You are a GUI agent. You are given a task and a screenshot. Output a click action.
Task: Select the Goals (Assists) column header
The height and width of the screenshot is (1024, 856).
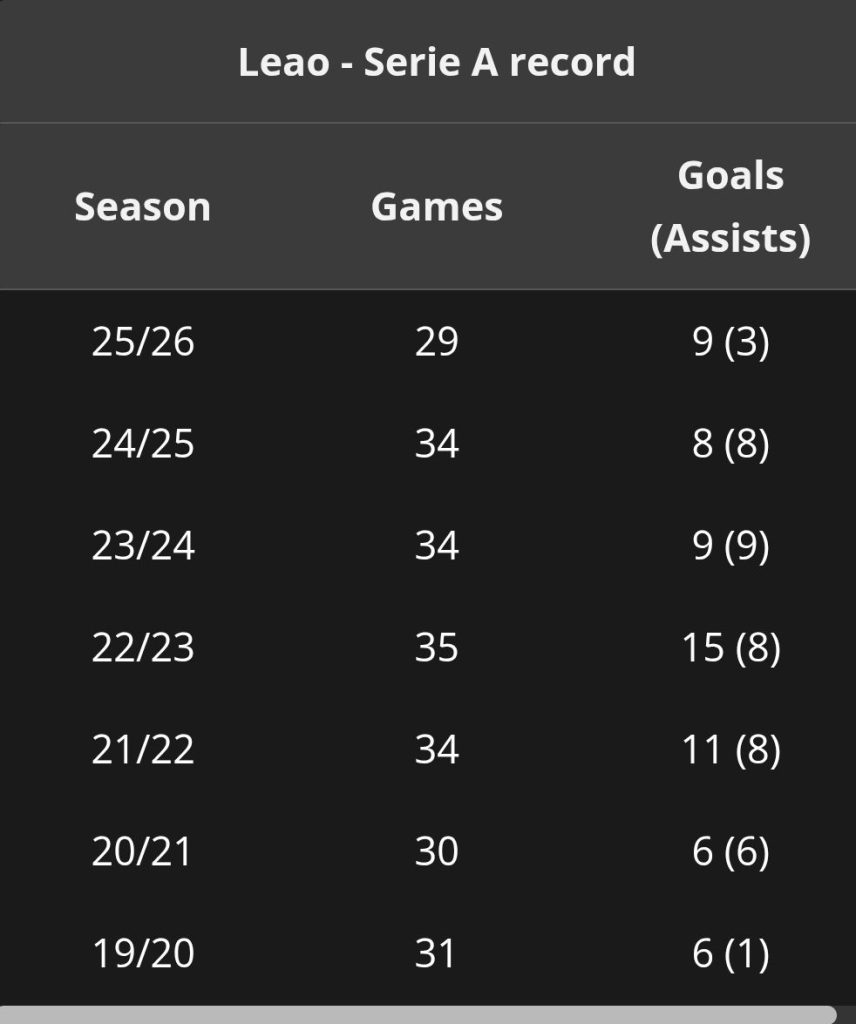point(730,206)
